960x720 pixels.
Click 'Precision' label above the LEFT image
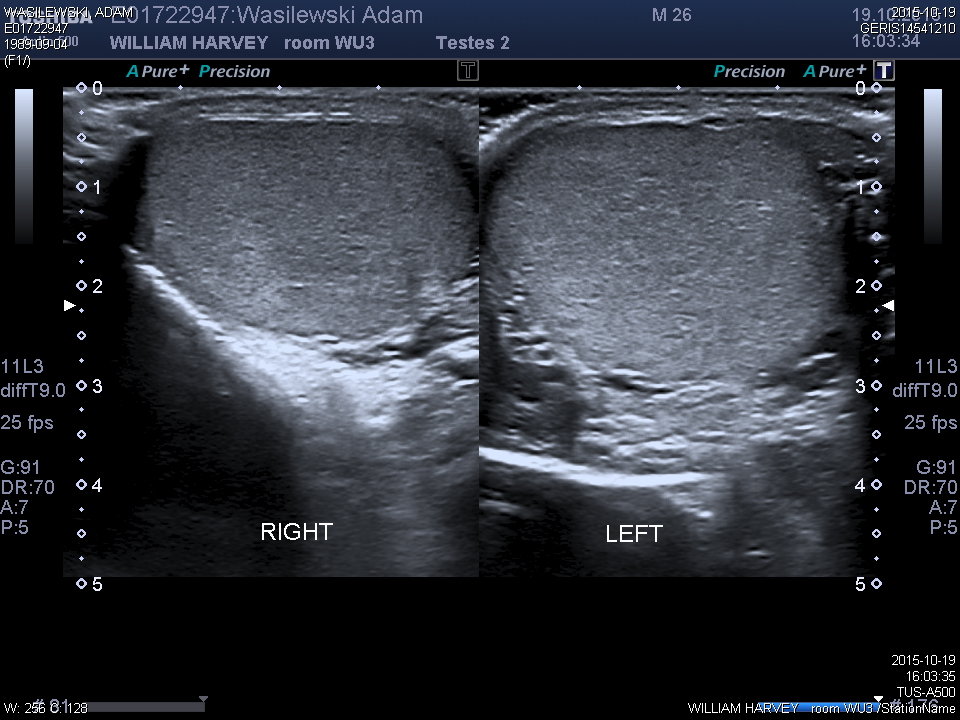point(749,71)
